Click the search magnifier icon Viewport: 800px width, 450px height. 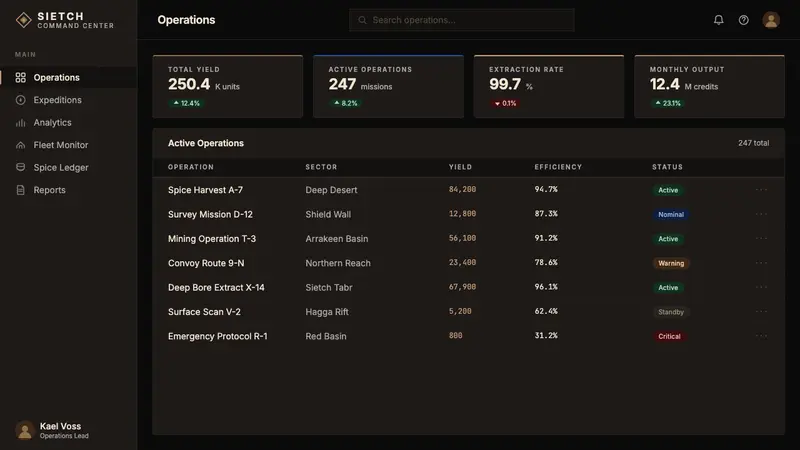coord(362,20)
